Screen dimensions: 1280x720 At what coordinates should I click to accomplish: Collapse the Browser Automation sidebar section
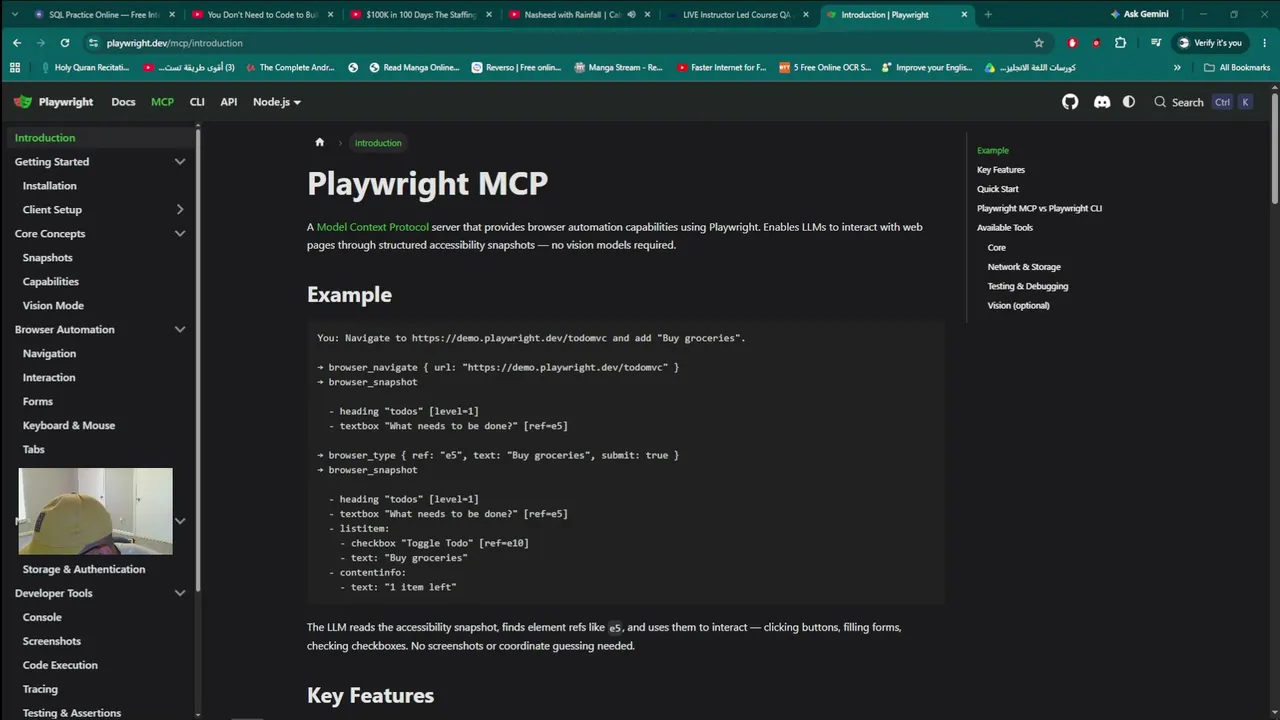[x=180, y=330]
